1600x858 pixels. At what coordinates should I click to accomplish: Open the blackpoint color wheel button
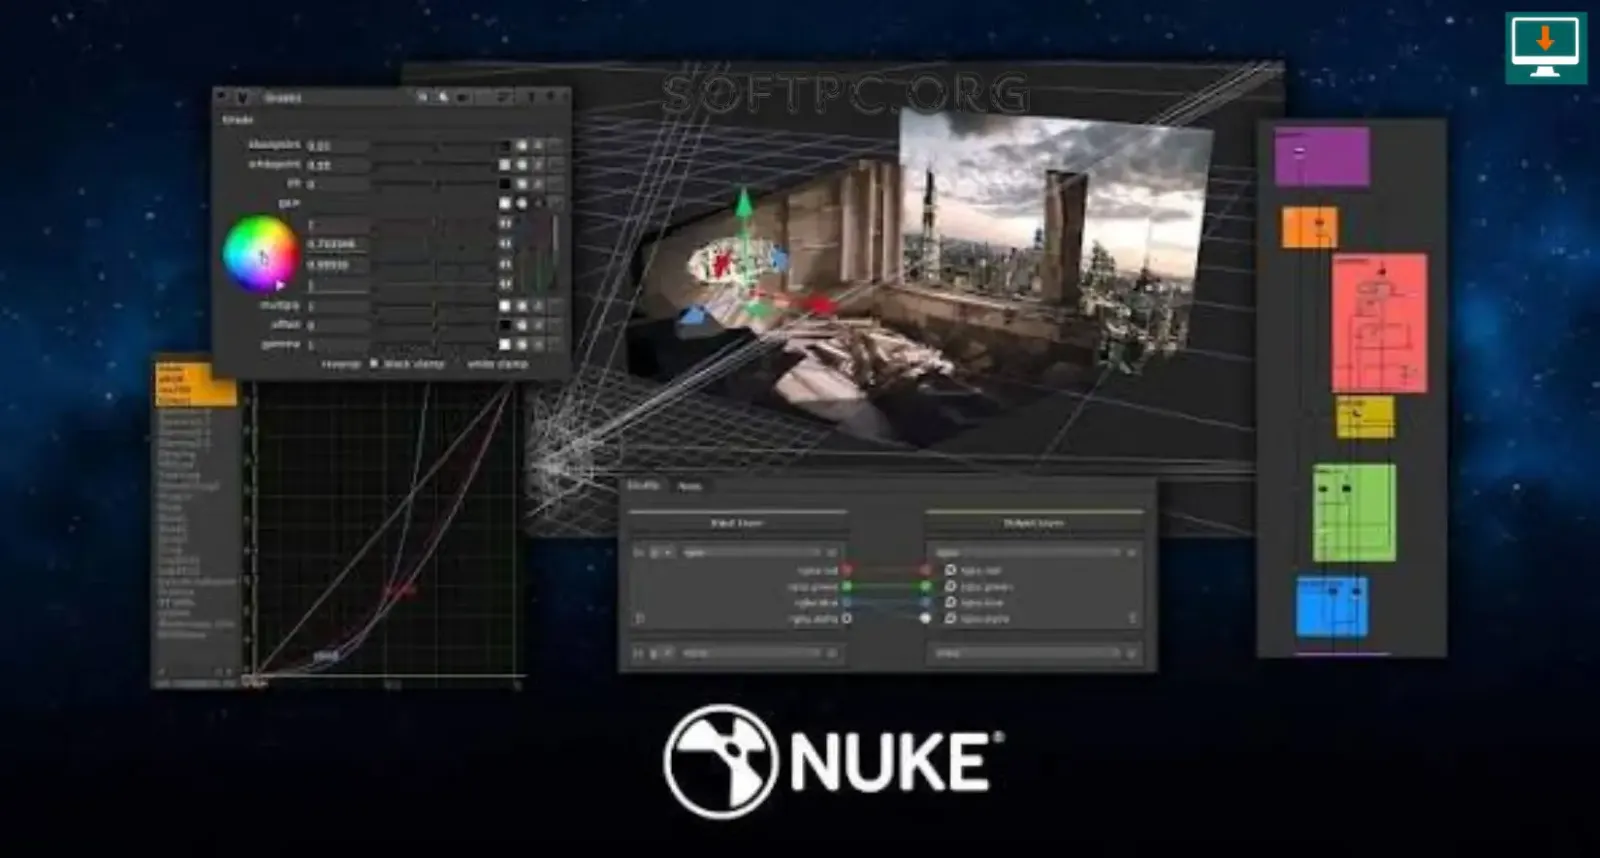tap(521, 146)
